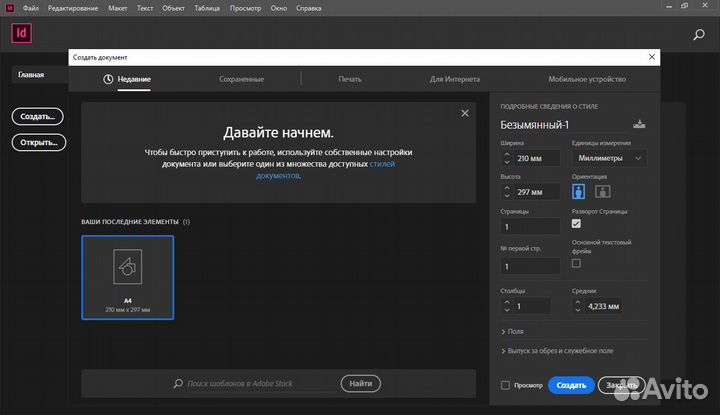Screen dimensions: 720x415
Task: Switch to the Недавние tab
Action: pyautogui.click(x=134, y=79)
